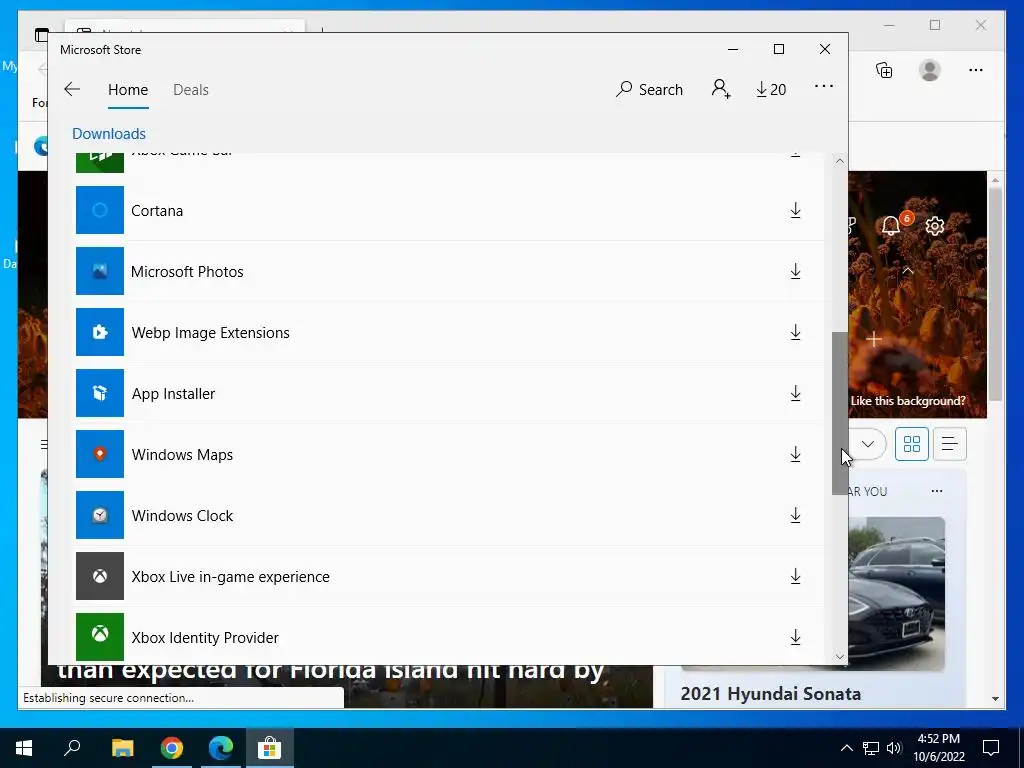Add a quick link with plus button

[x=874, y=340]
